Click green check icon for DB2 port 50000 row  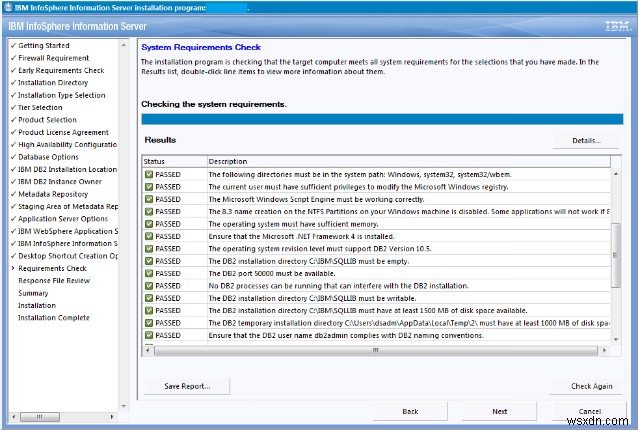148,273
